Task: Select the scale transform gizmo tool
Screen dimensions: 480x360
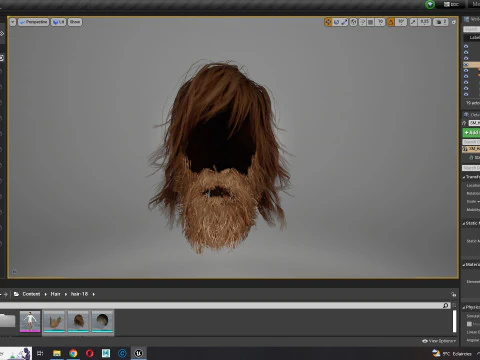Action: (344, 22)
